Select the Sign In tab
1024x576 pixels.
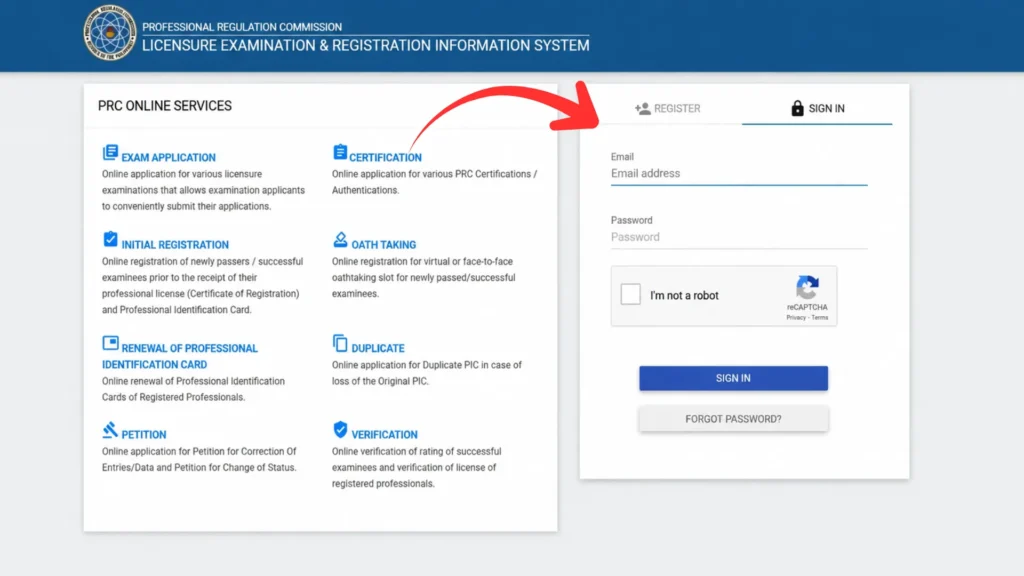click(817, 108)
